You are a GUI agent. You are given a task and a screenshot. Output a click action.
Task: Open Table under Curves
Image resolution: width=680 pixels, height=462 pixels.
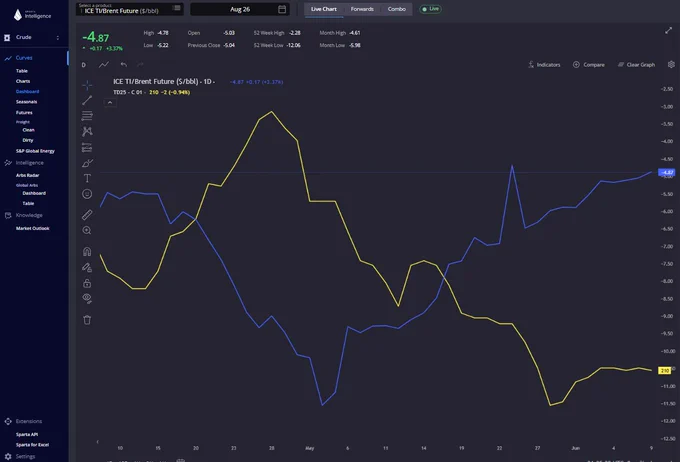point(22,71)
